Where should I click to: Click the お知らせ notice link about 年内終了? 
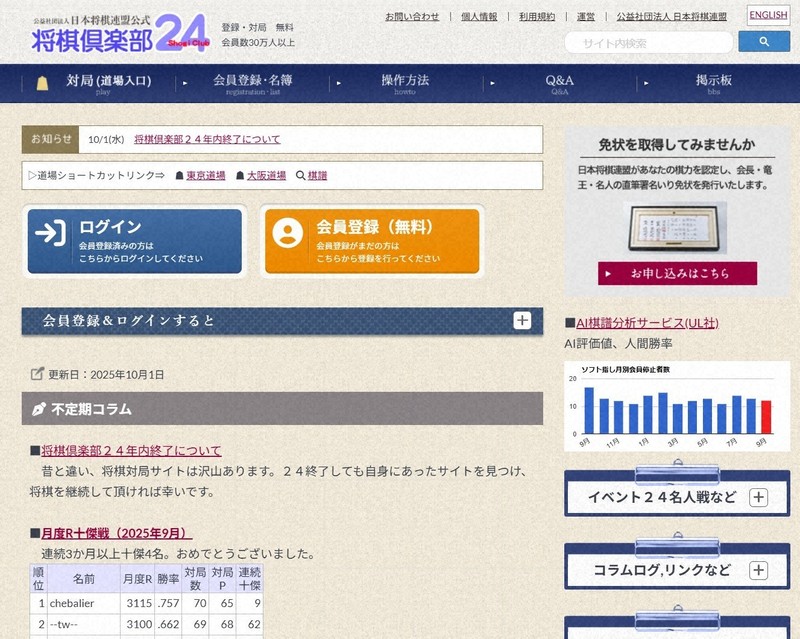pyautogui.click(x=207, y=139)
